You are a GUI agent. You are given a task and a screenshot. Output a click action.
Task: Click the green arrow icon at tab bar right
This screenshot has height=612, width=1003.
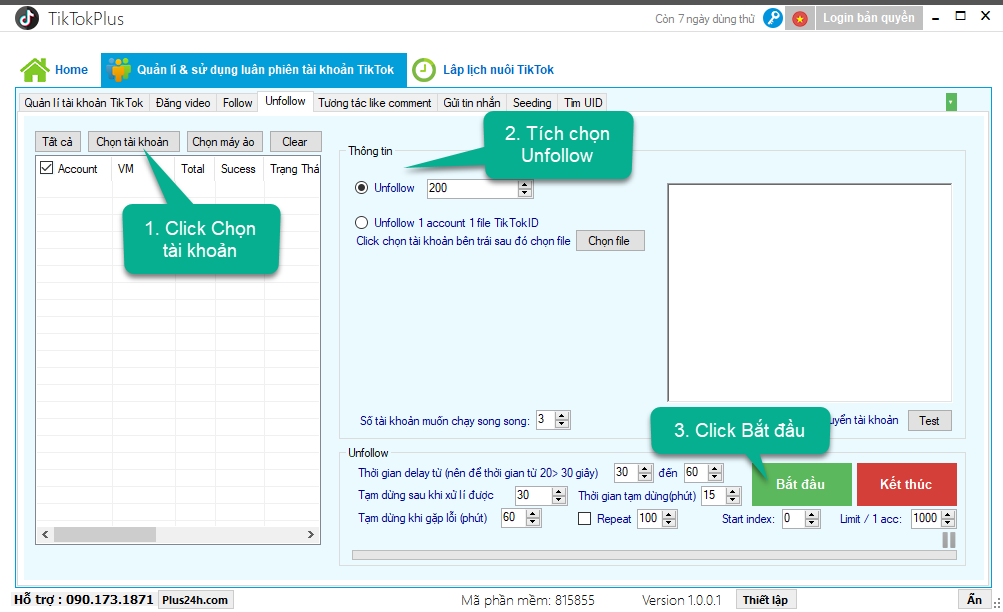(x=951, y=102)
